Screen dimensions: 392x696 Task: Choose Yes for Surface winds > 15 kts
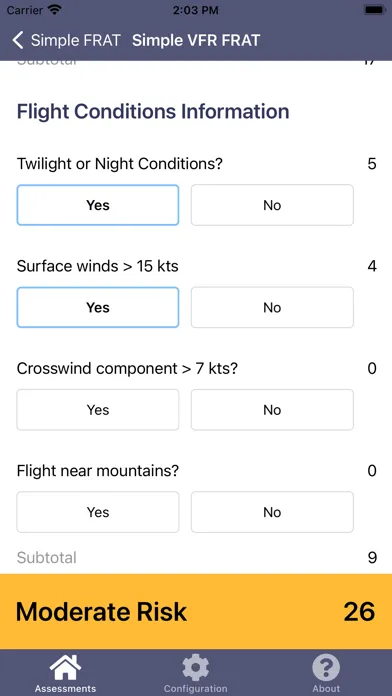98,307
